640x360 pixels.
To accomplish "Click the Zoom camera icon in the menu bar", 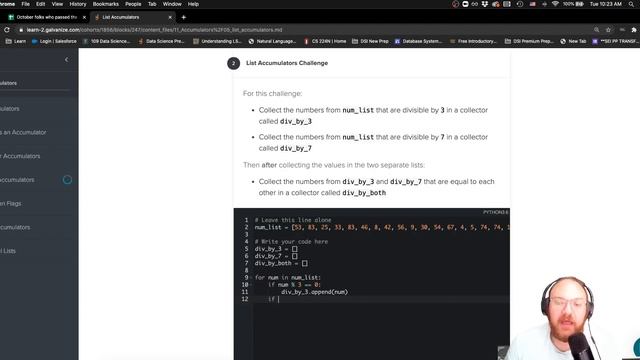I will [465, 4].
